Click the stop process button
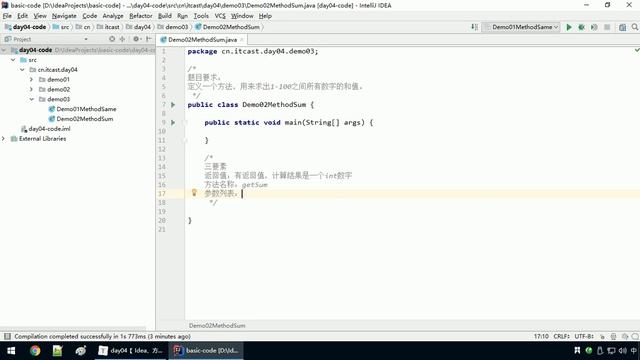640x360 pixels. (607, 27)
